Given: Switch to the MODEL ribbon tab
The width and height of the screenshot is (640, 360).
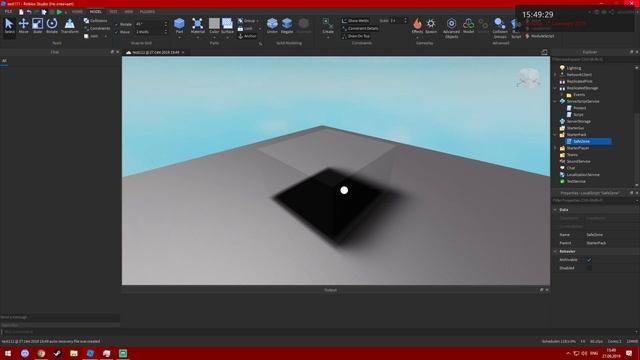Looking at the screenshot, I should click(x=96, y=12).
